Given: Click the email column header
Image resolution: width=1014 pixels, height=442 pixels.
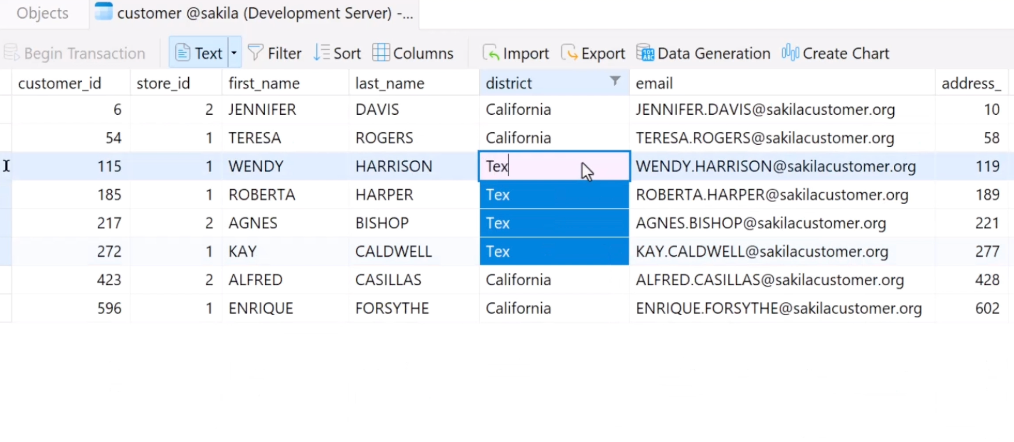Looking at the screenshot, I should click(654, 83).
